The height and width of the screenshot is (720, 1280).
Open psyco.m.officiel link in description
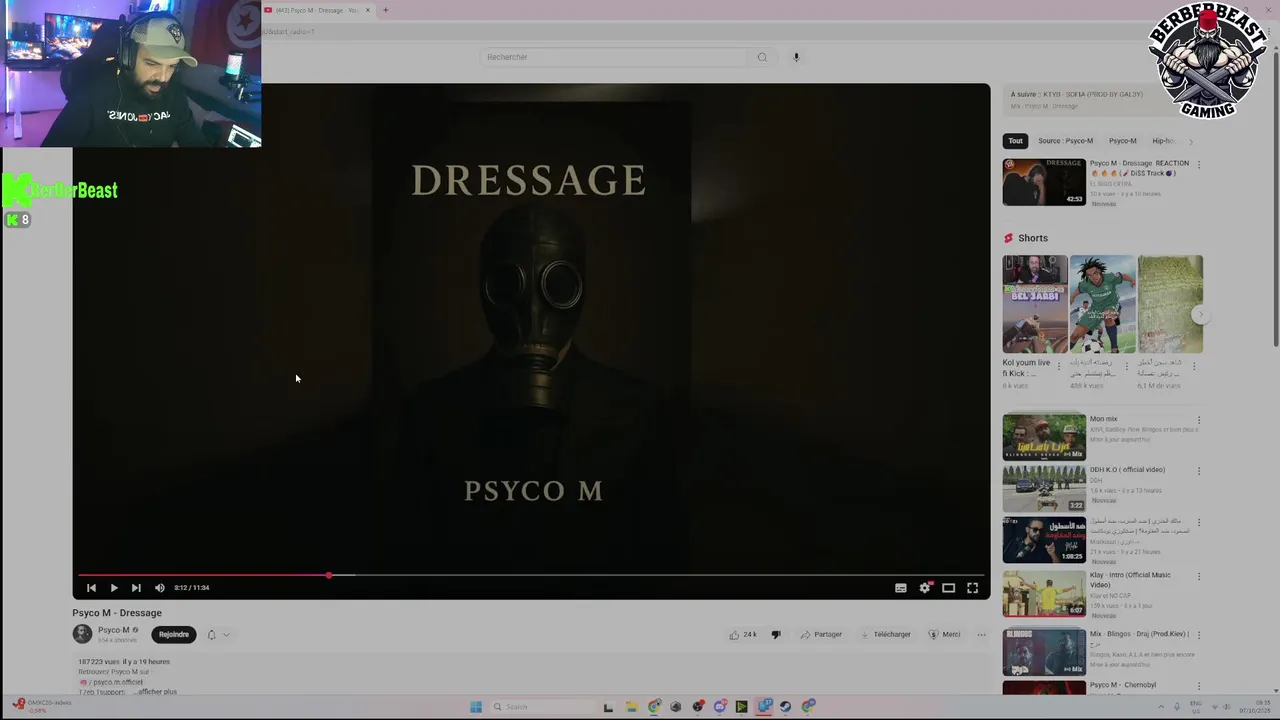(118, 682)
